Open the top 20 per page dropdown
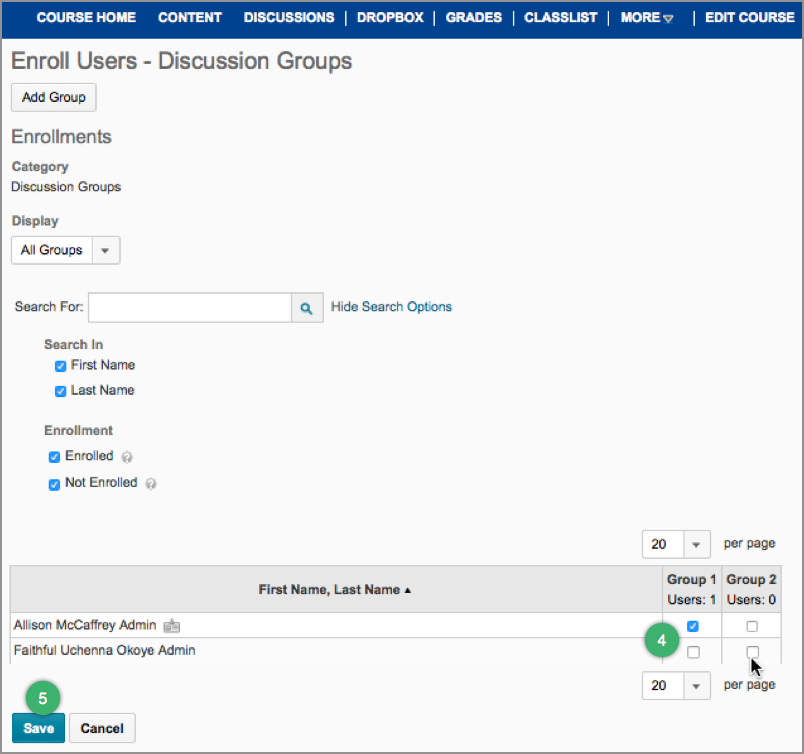 click(x=676, y=544)
